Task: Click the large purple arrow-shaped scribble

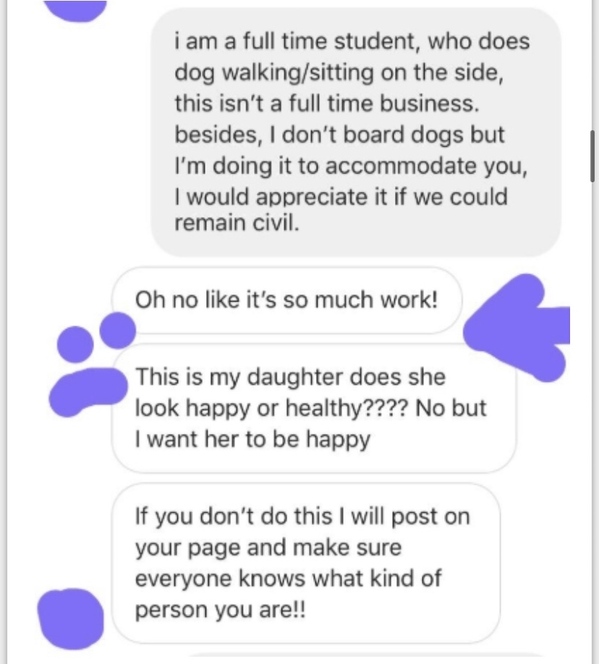Action: click(517, 327)
